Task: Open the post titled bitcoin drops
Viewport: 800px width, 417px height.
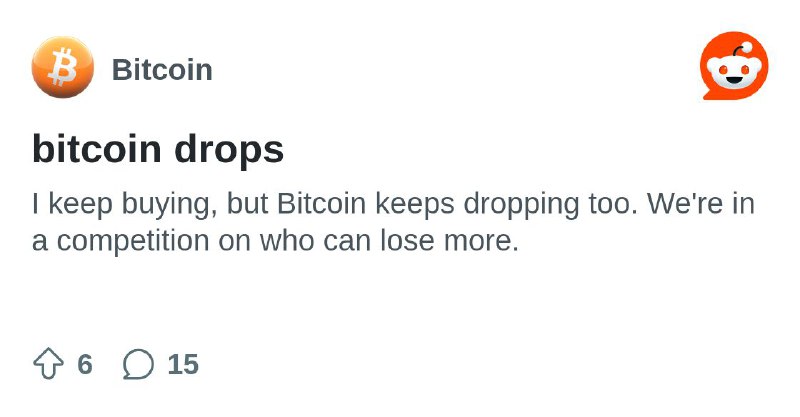Action: click(158, 149)
